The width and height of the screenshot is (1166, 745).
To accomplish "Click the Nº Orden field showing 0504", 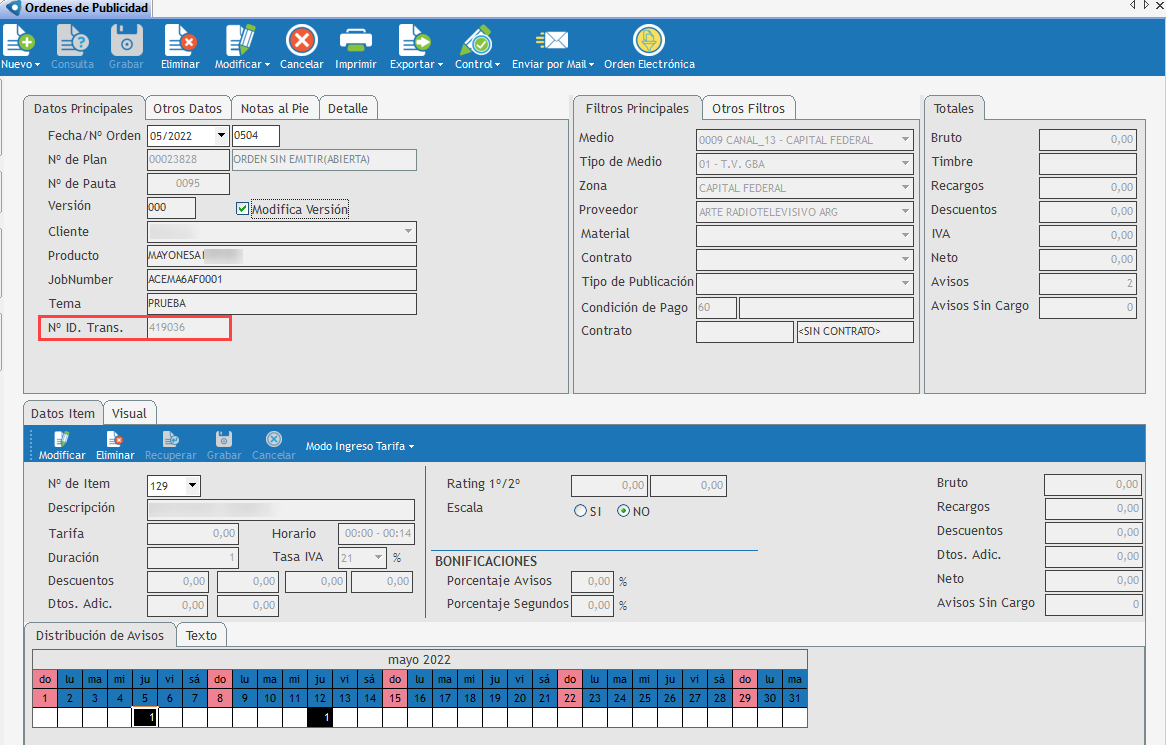I will (x=256, y=136).
